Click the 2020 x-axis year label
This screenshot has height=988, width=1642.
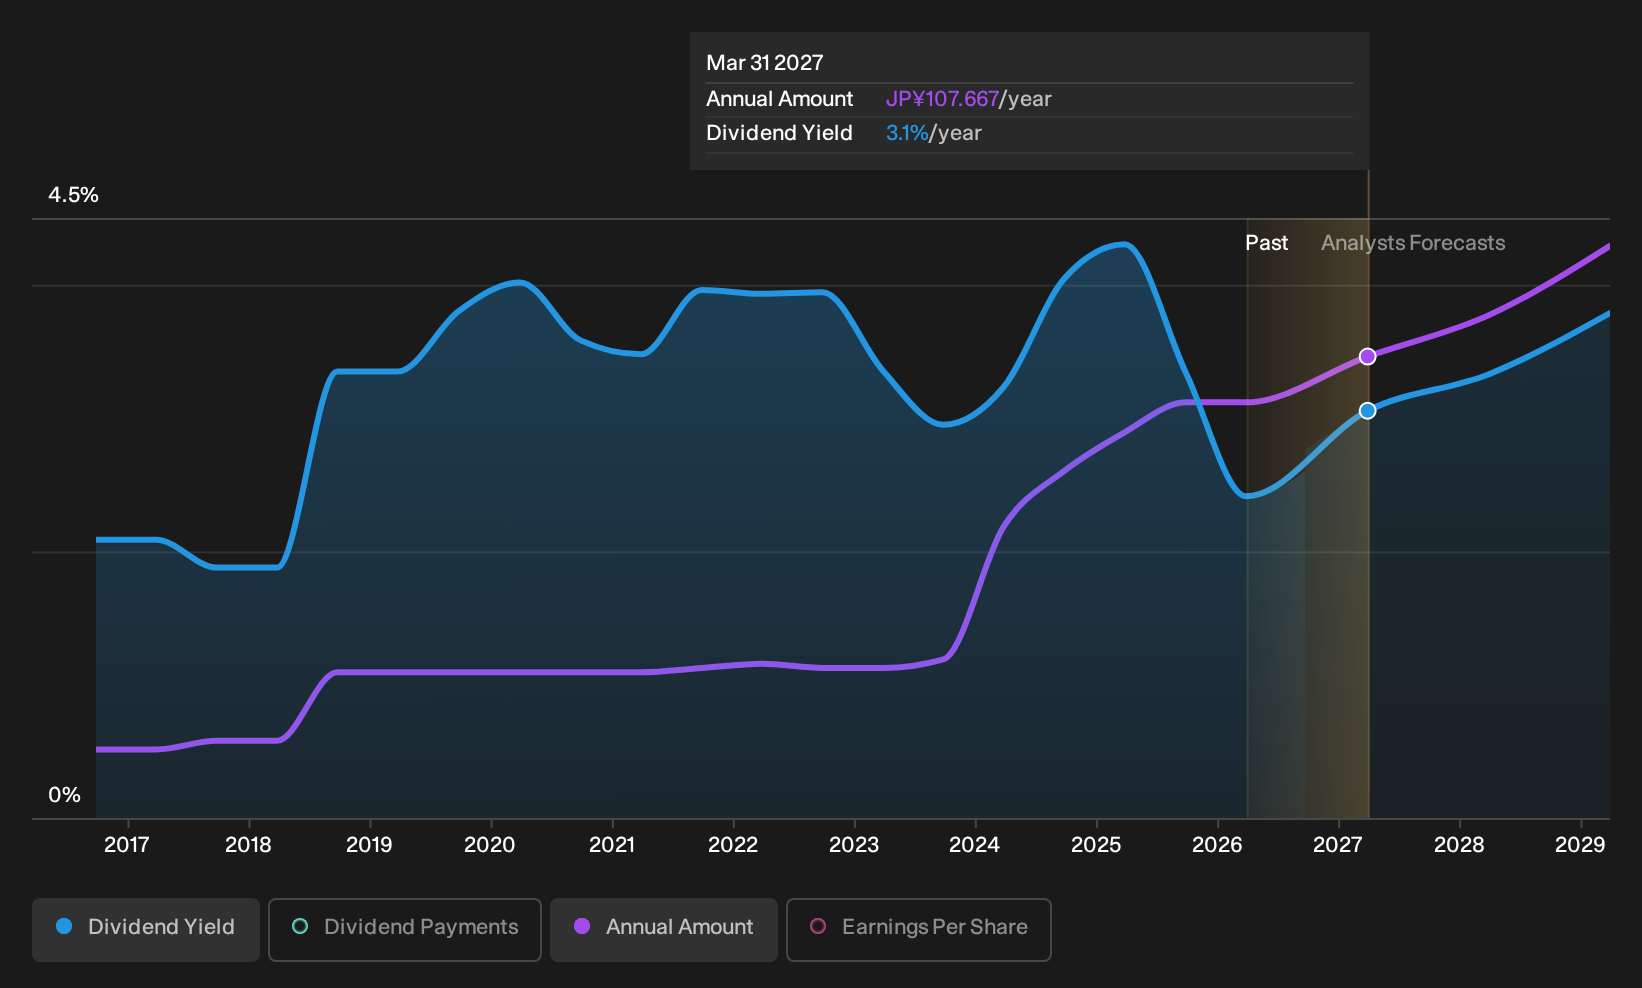490,845
